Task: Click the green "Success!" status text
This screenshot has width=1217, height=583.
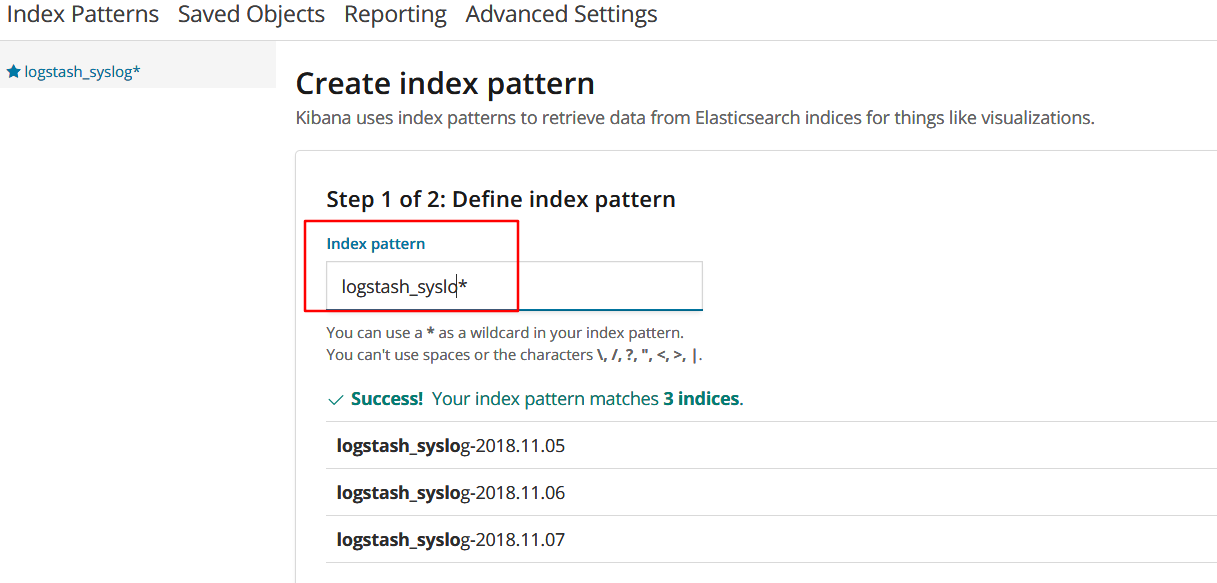Action: click(387, 399)
